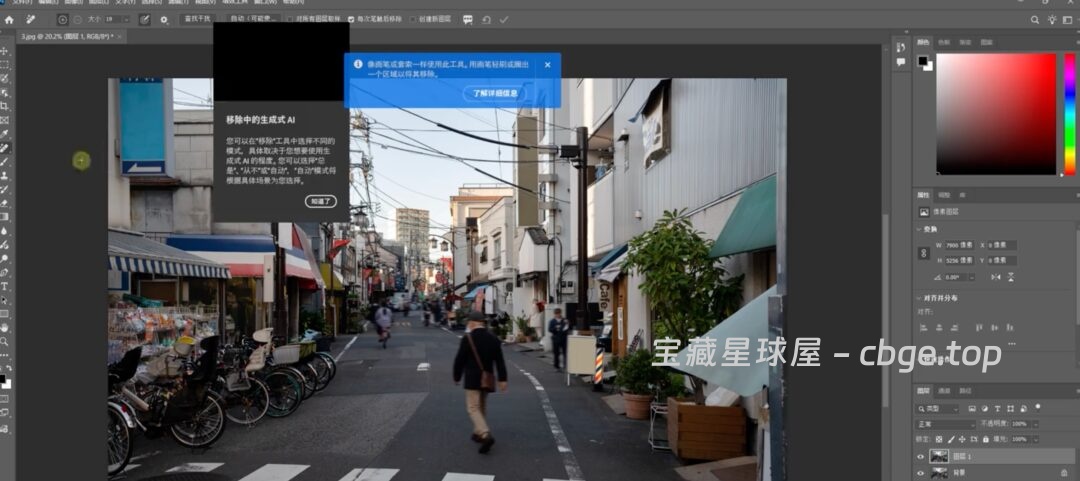The height and width of the screenshot is (481, 1080).
Task: Click the Home icon in options bar
Action: click(9, 20)
